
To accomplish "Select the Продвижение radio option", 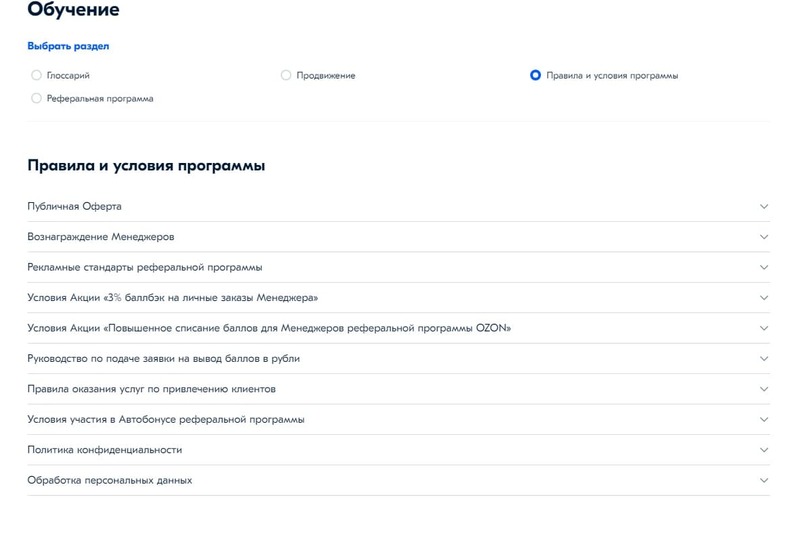I will (286, 75).
